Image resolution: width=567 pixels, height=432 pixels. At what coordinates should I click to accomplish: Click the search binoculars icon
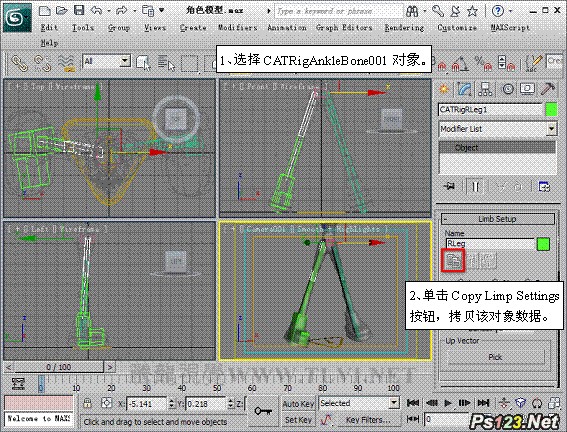[x=412, y=11]
